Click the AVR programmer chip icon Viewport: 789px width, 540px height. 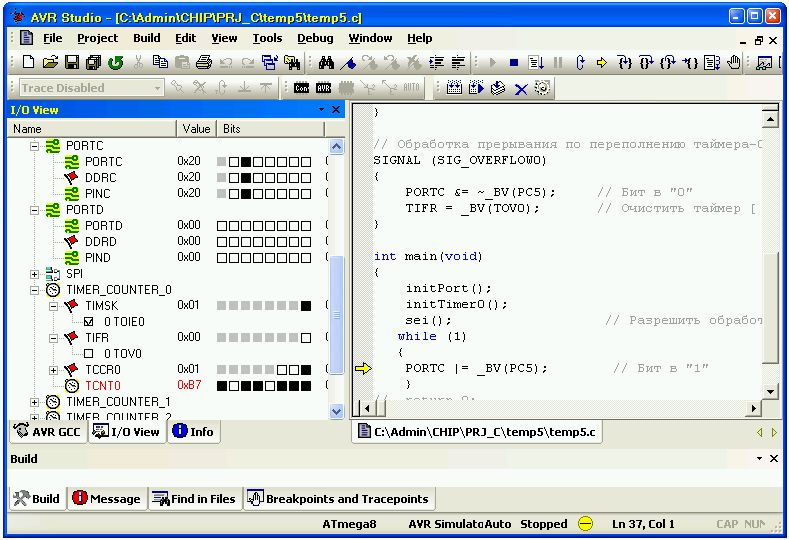pyautogui.click(x=324, y=88)
